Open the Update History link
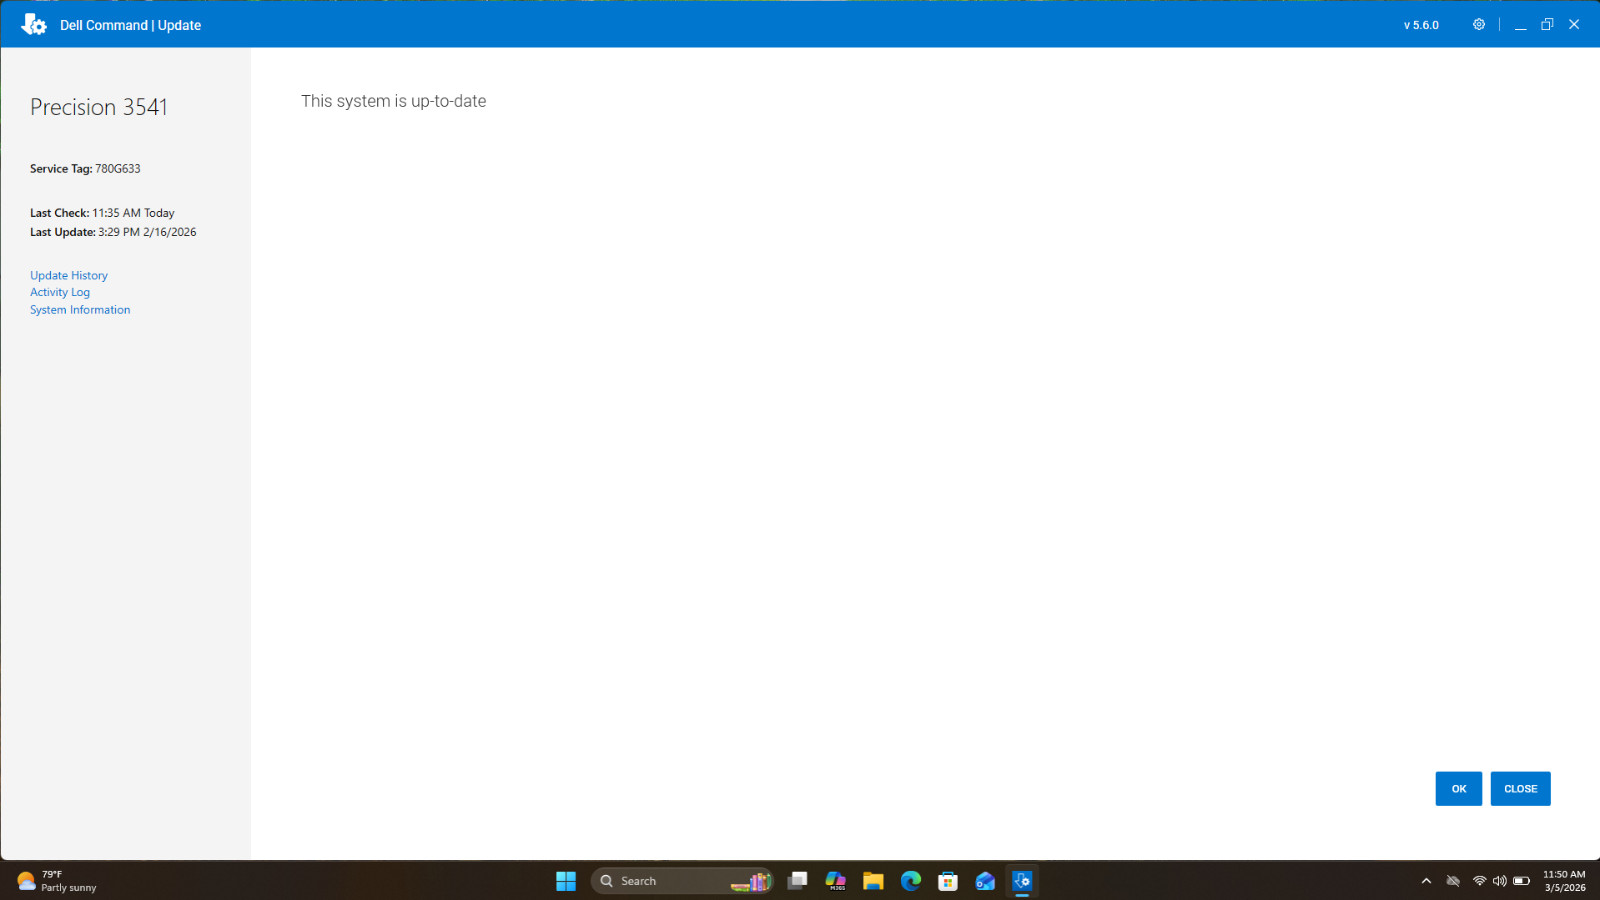The width and height of the screenshot is (1600, 900). [x=69, y=275]
